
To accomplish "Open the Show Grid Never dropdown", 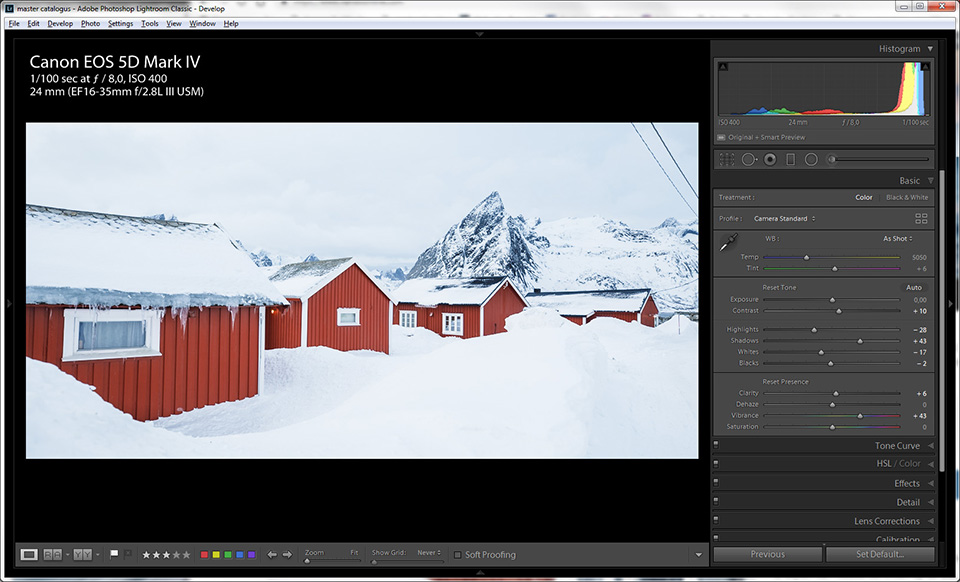I will (x=429, y=553).
